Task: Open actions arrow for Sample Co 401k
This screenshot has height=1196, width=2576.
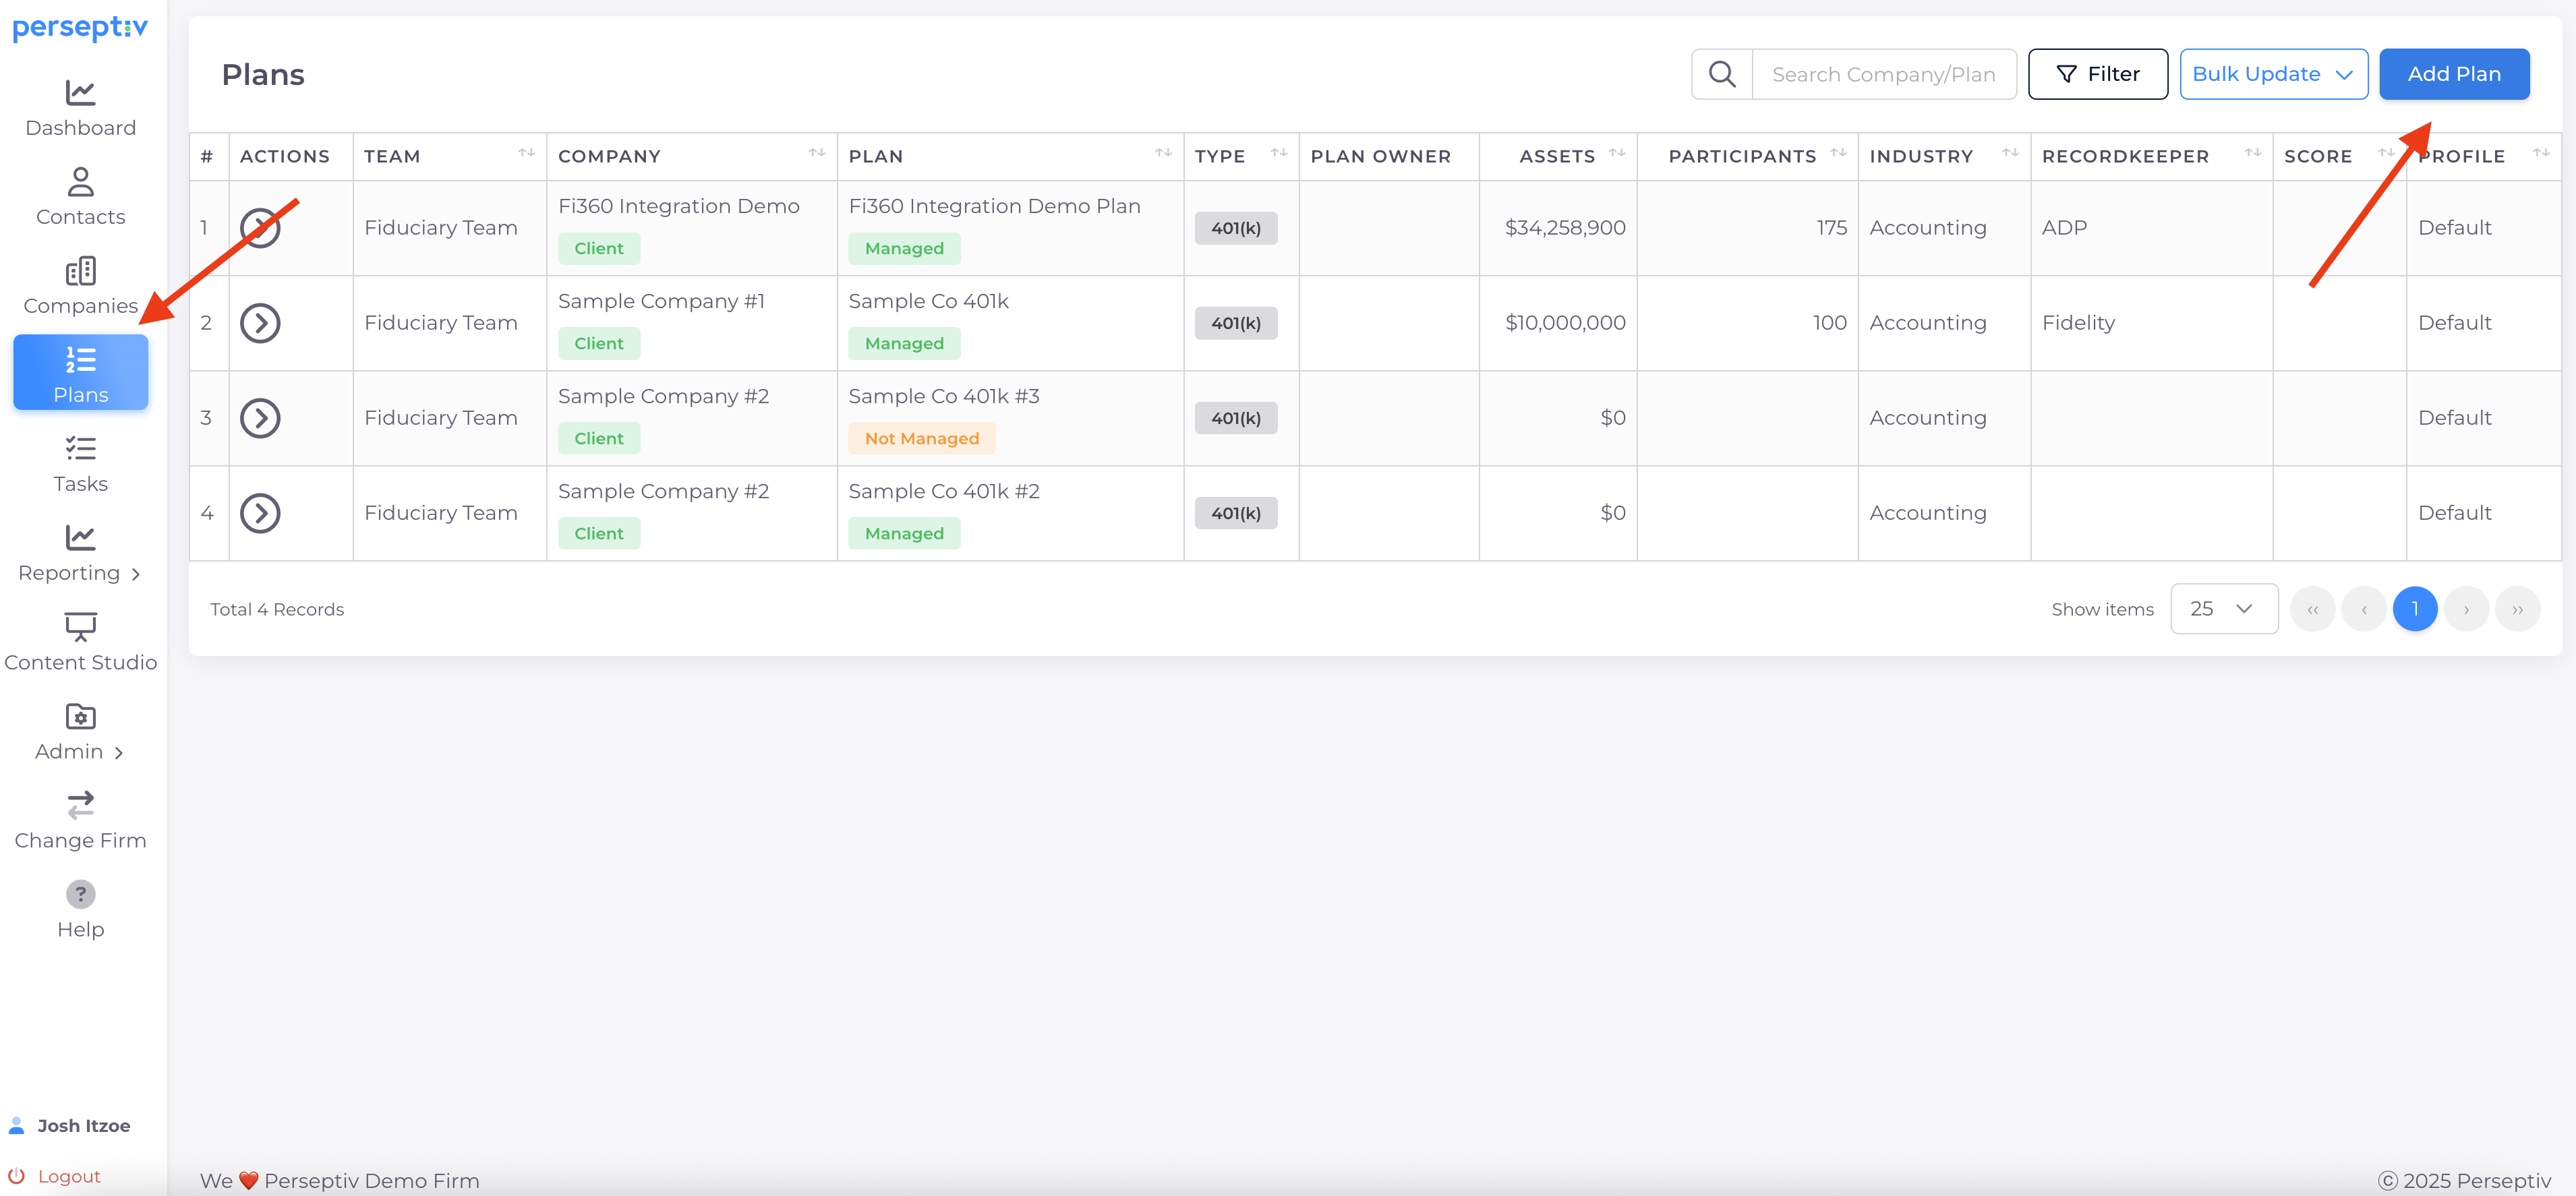Action: click(260, 323)
